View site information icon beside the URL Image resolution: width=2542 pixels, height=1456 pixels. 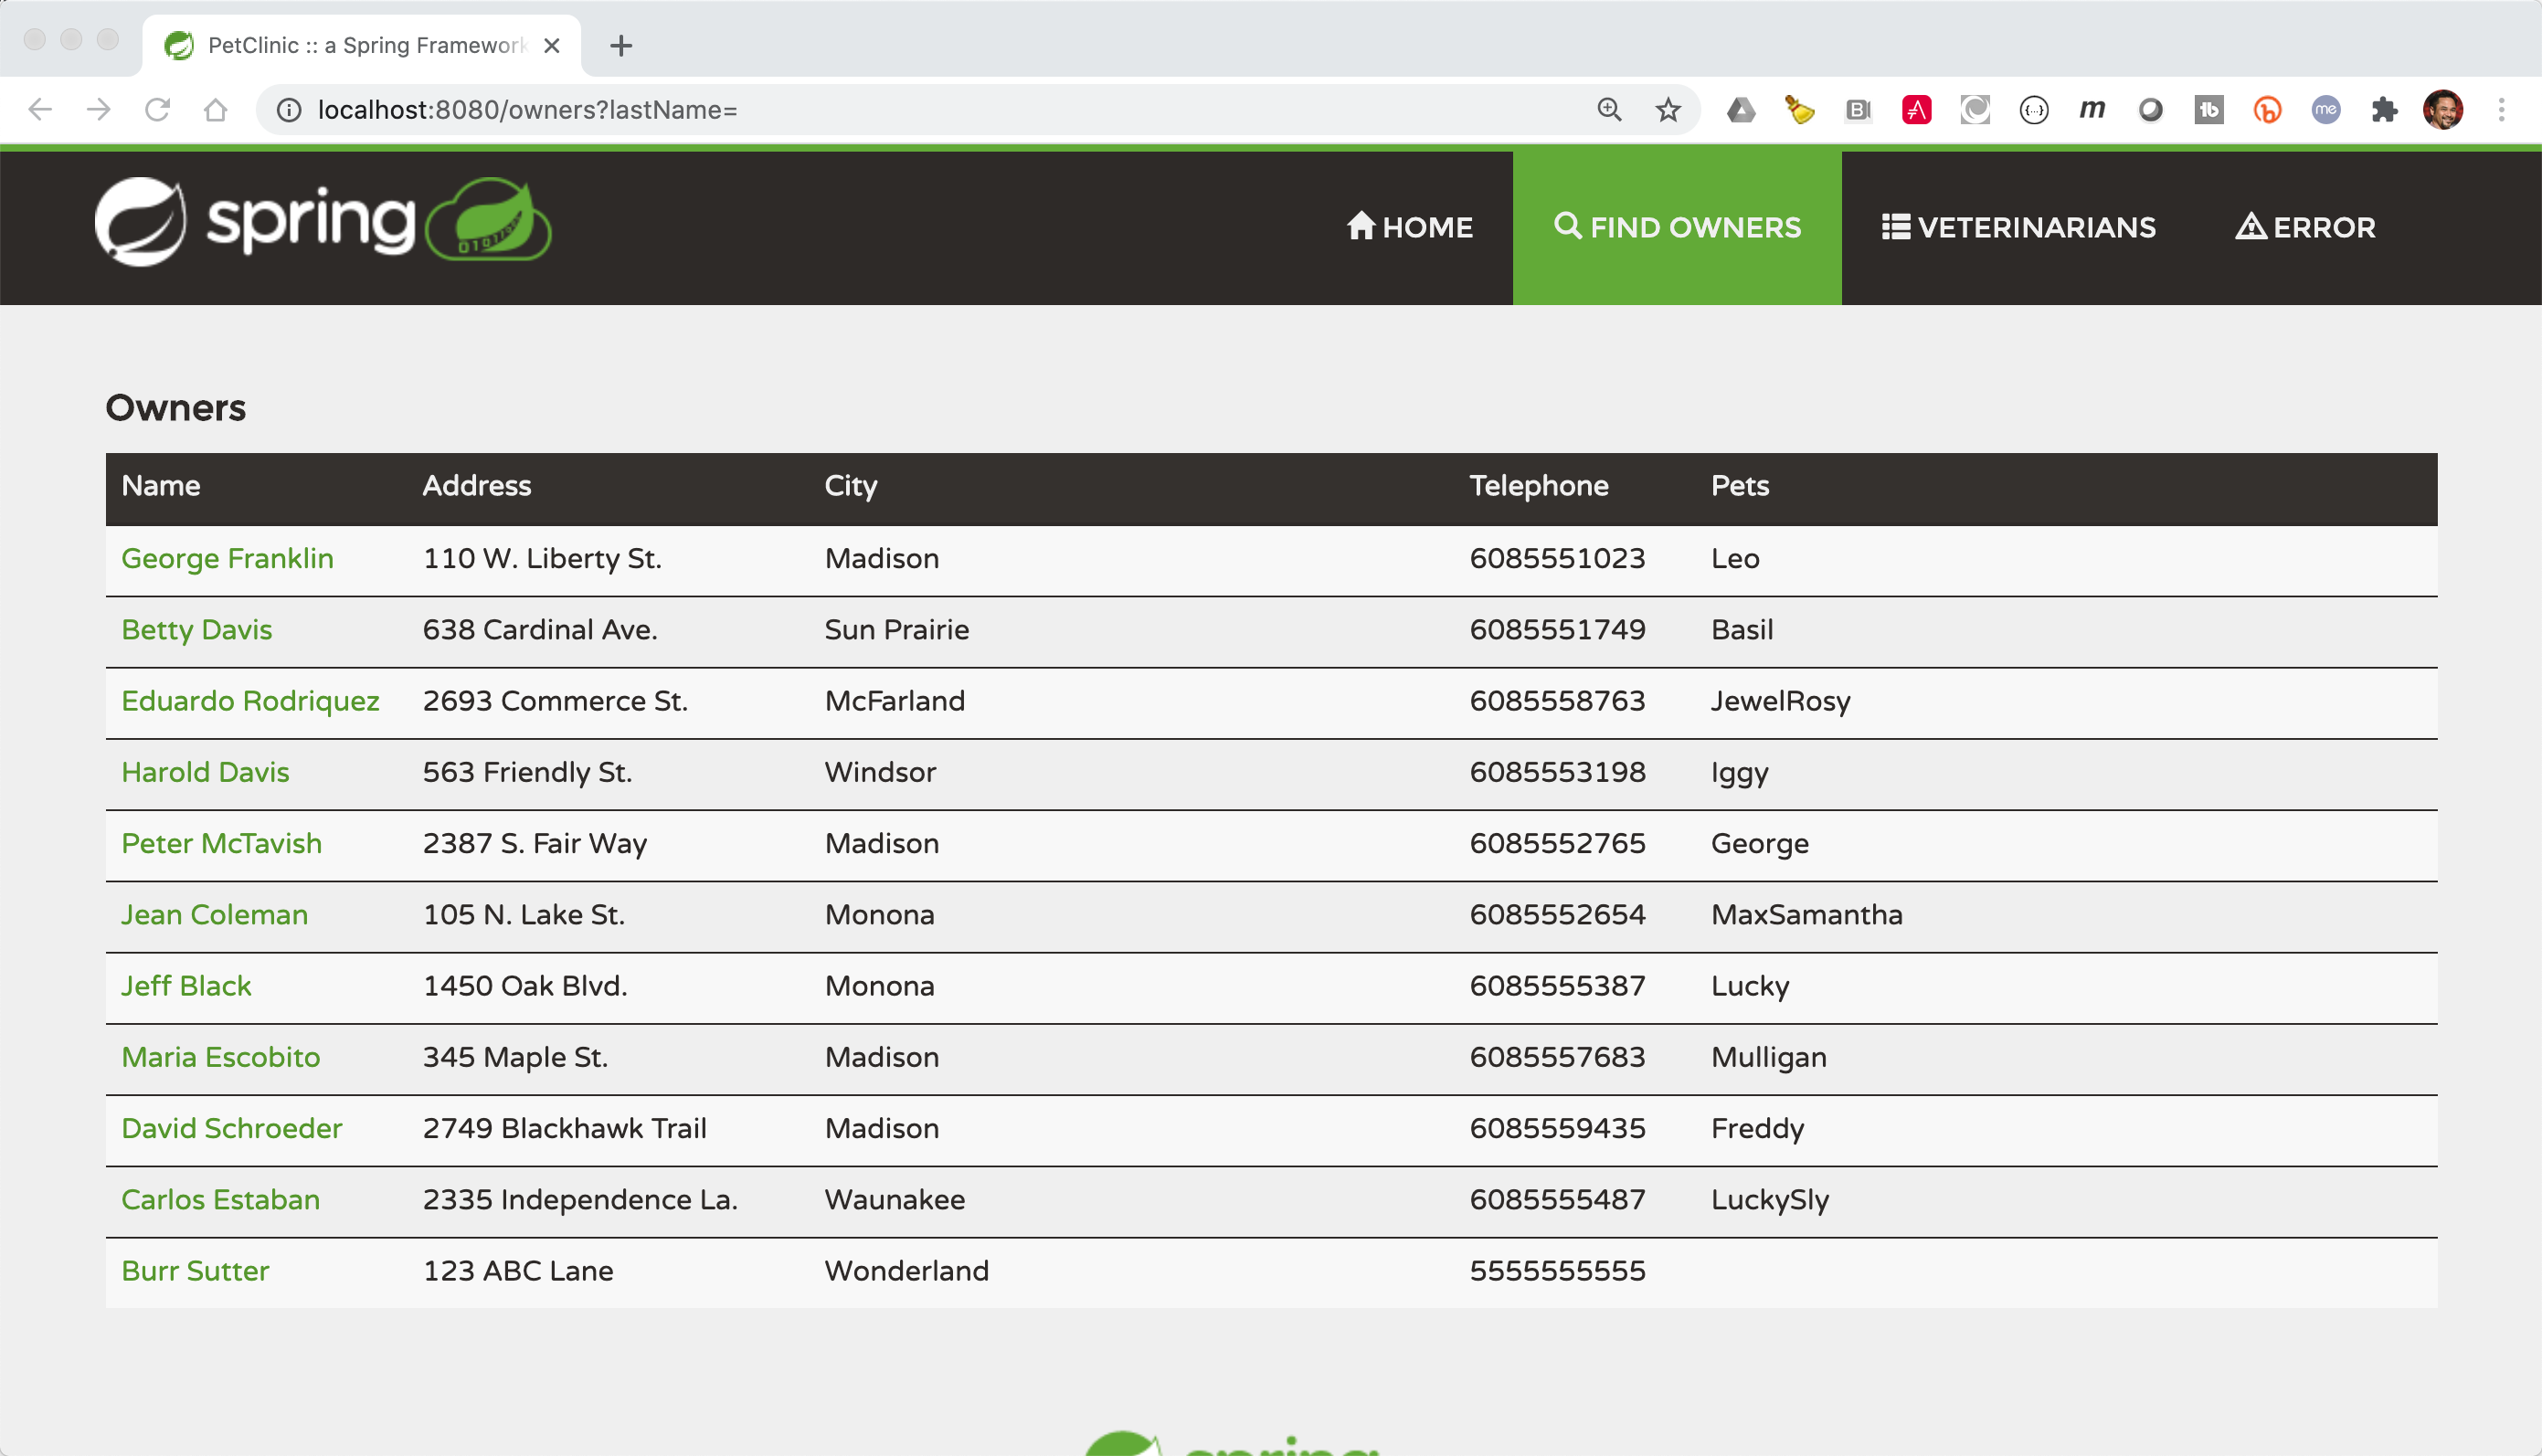point(289,109)
